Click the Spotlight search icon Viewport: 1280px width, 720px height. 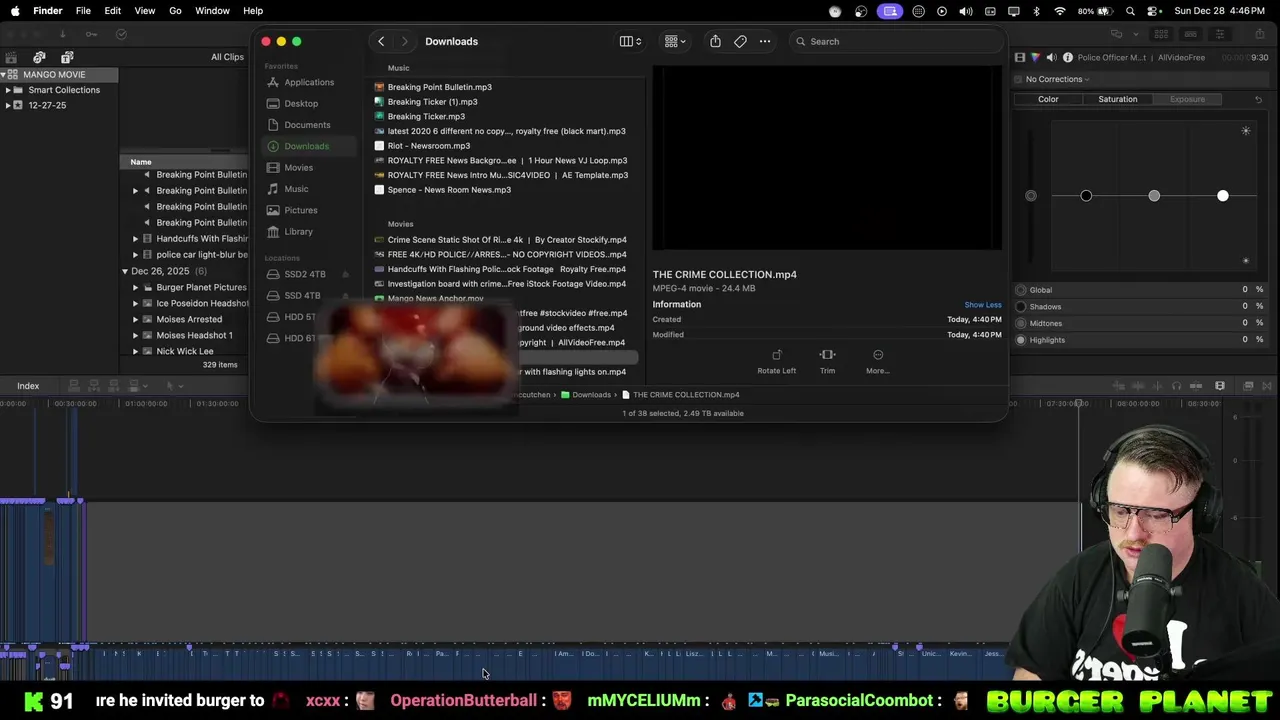click(1131, 11)
